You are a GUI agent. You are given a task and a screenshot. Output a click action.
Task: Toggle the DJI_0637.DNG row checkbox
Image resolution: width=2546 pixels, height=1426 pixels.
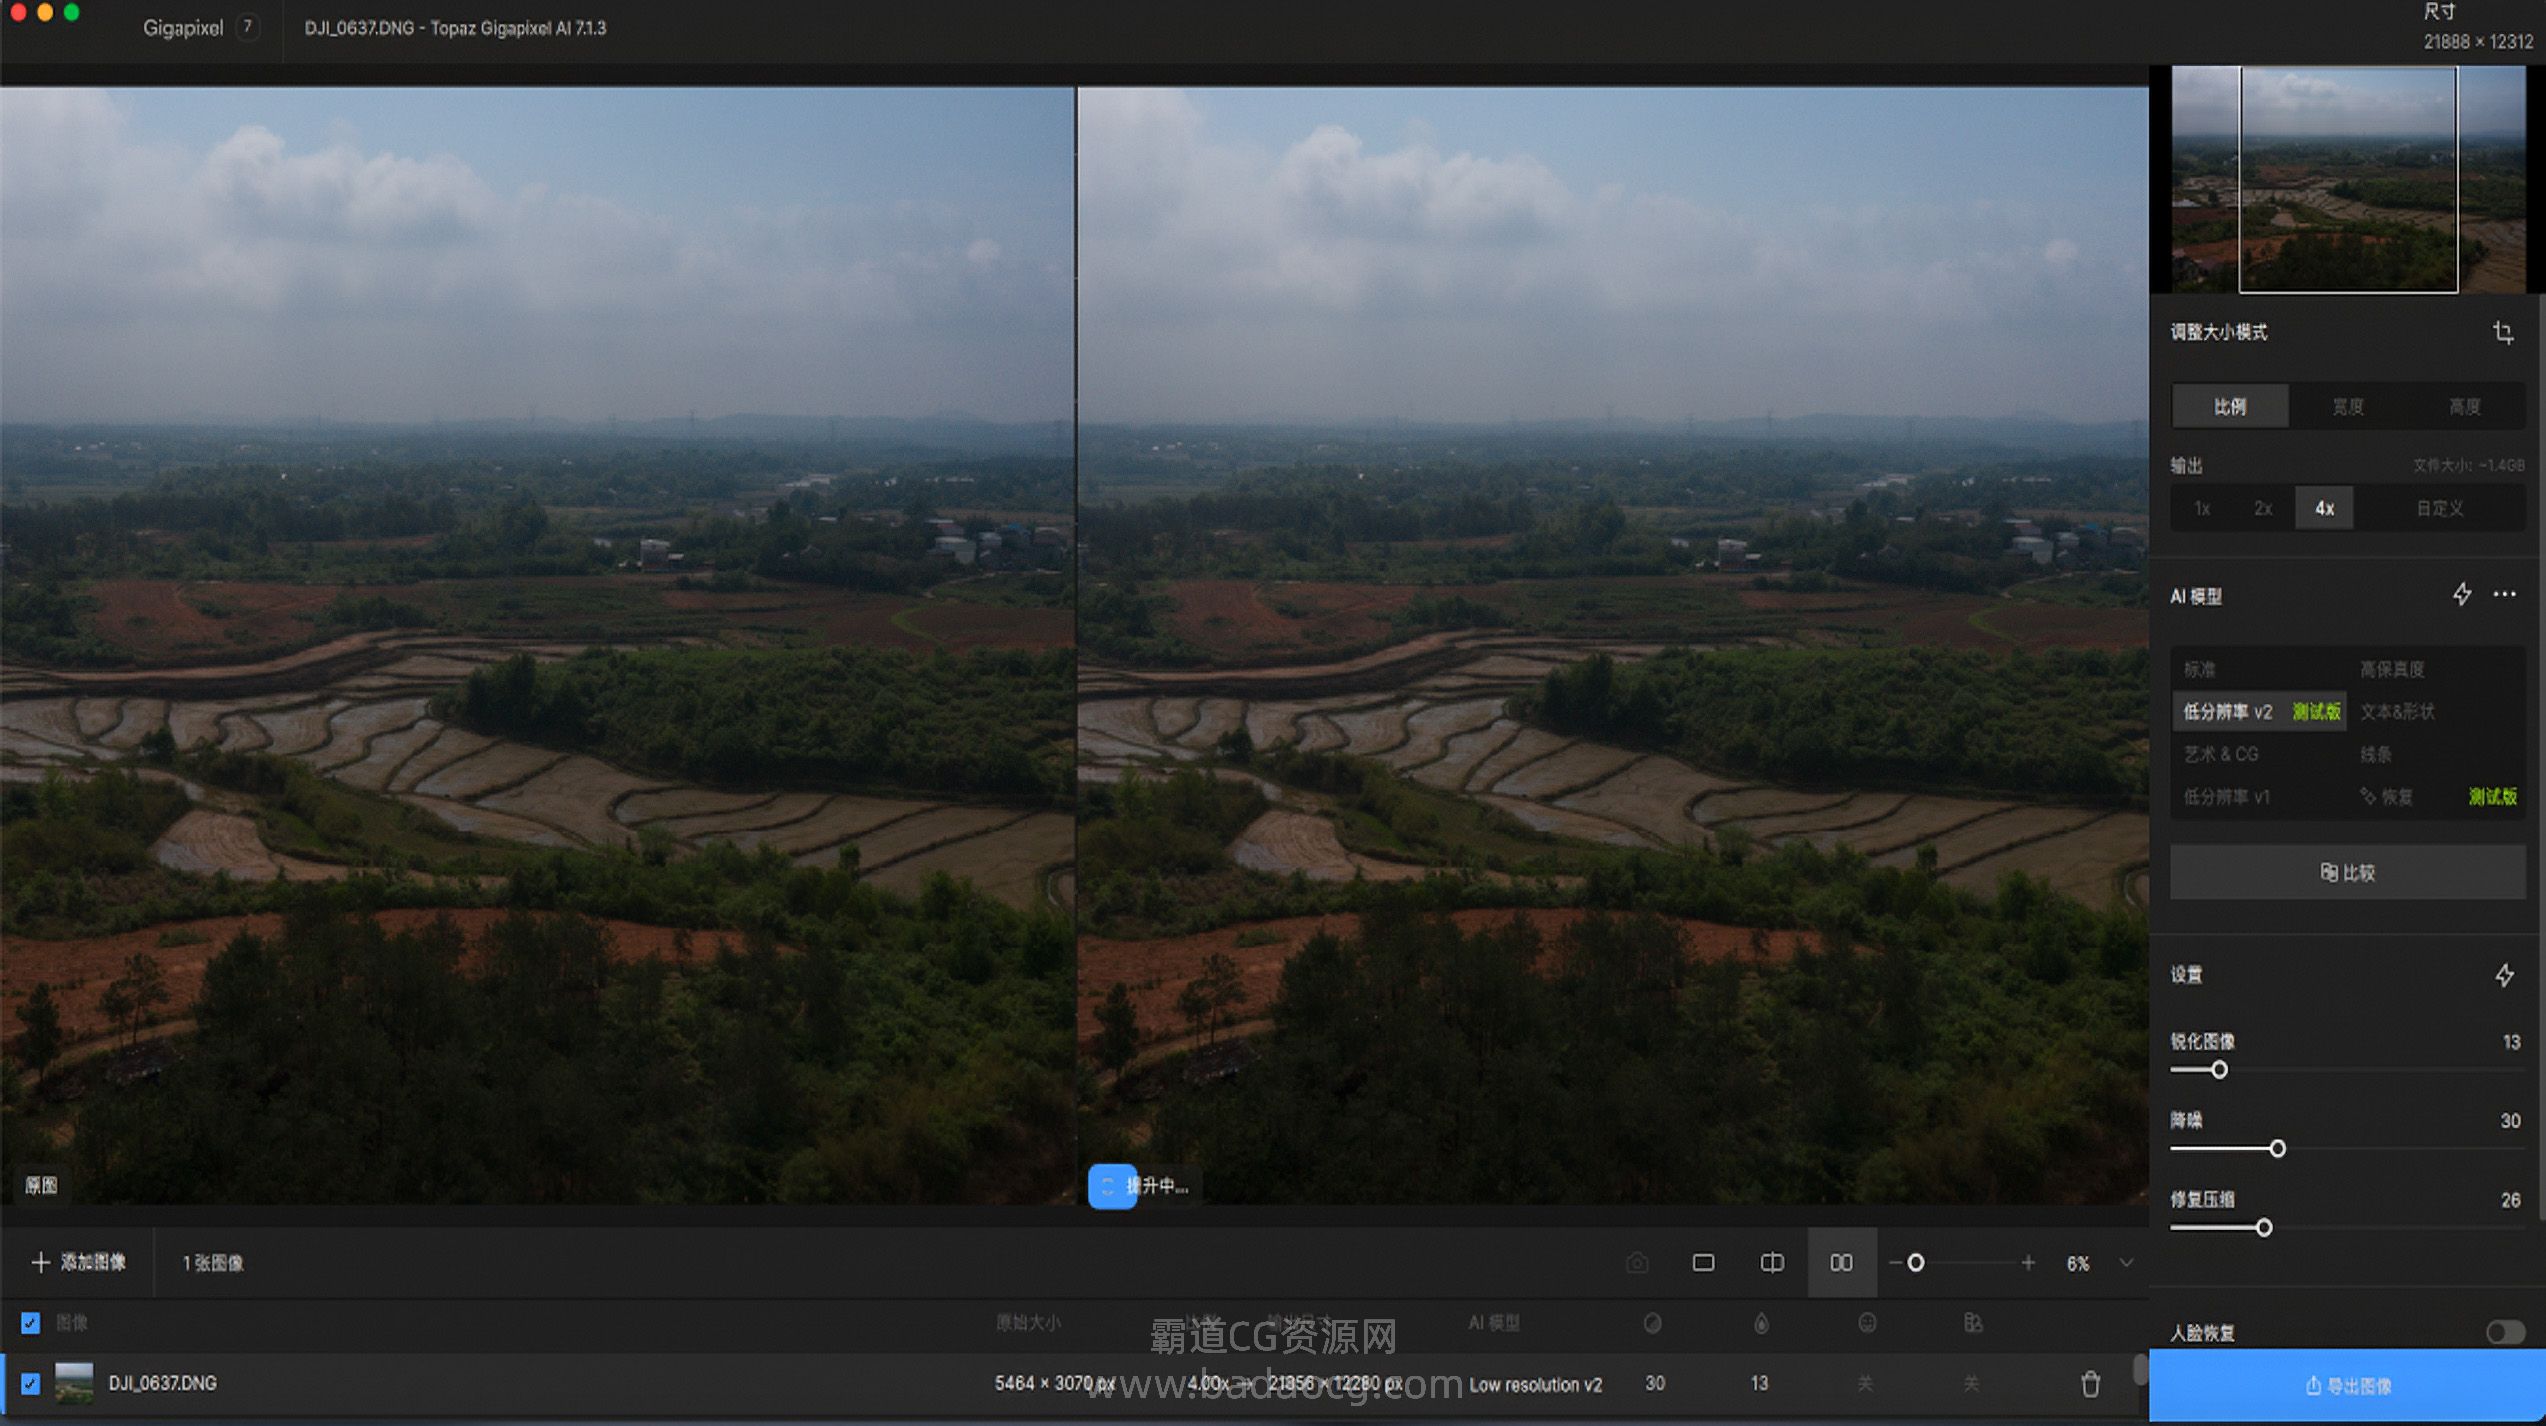coord(31,1384)
